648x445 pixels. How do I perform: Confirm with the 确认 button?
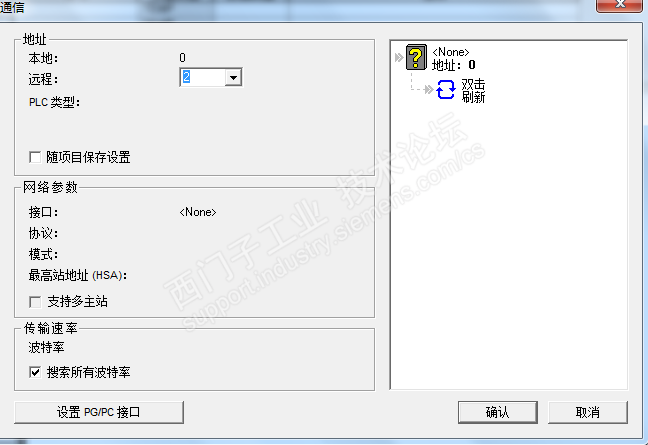click(x=498, y=412)
